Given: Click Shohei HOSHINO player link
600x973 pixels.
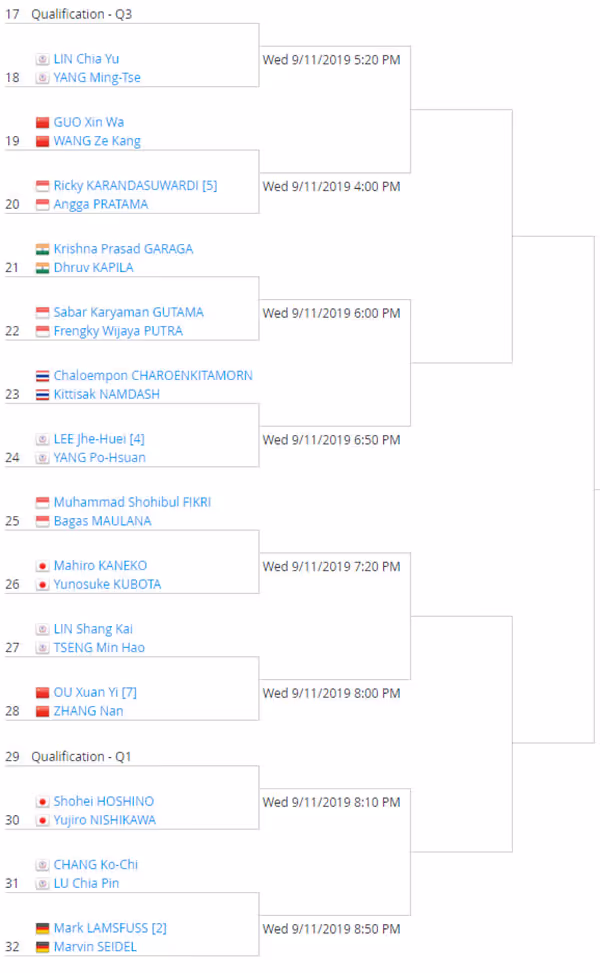Looking at the screenshot, I should [104, 801].
